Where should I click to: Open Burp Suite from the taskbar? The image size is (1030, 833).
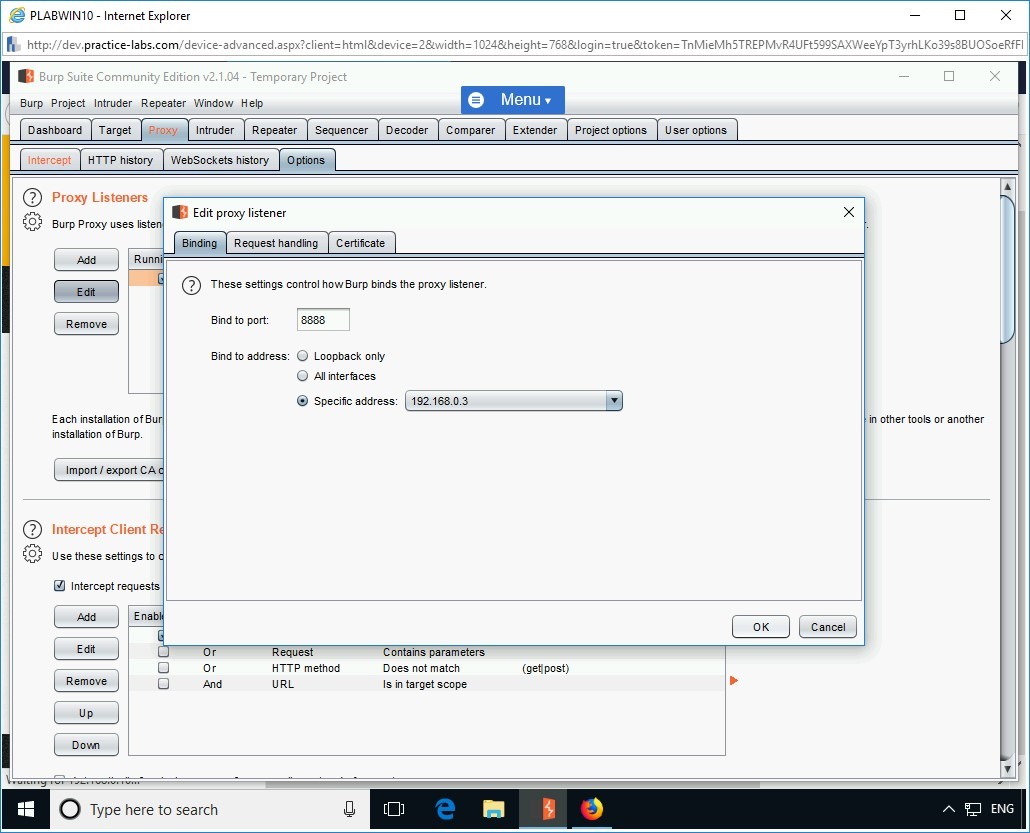click(544, 809)
